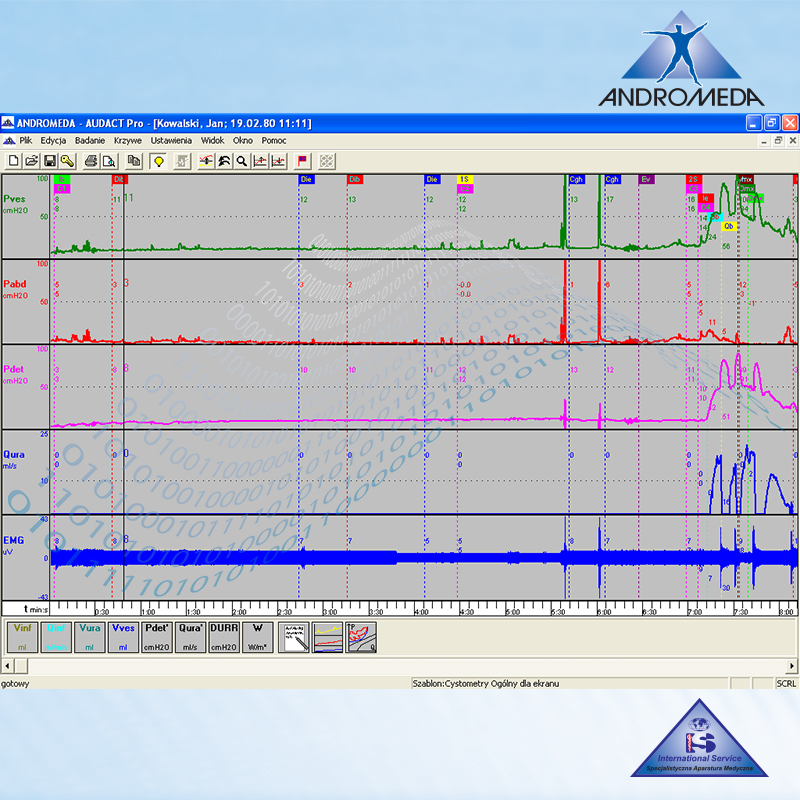Toggle the yellow light bulb tool
The width and height of the screenshot is (800, 800).
pos(157,161)
